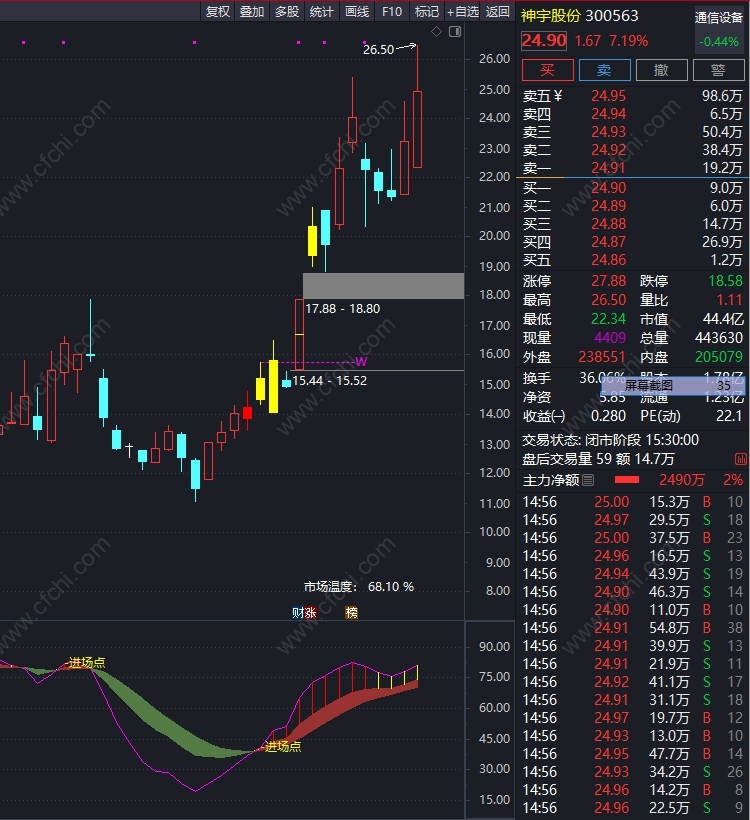750x820 pixels.
Task: Click the 财 badge under the chart
Action: click(298, 612)
